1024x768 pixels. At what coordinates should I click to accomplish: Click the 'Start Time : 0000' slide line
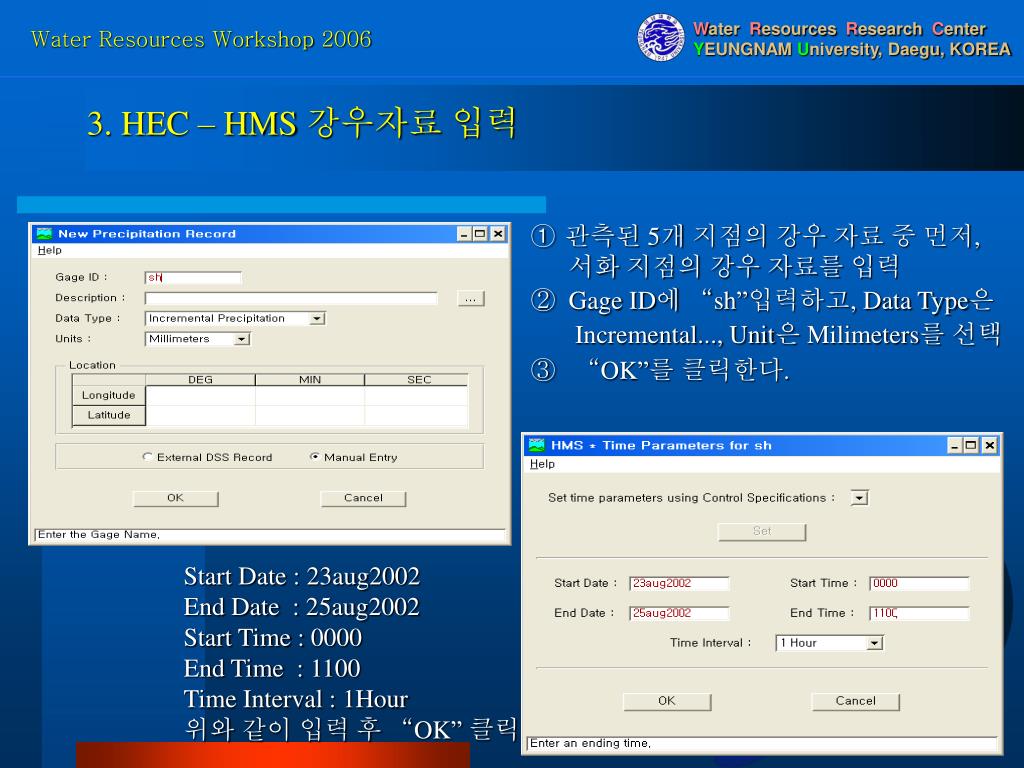272,638
